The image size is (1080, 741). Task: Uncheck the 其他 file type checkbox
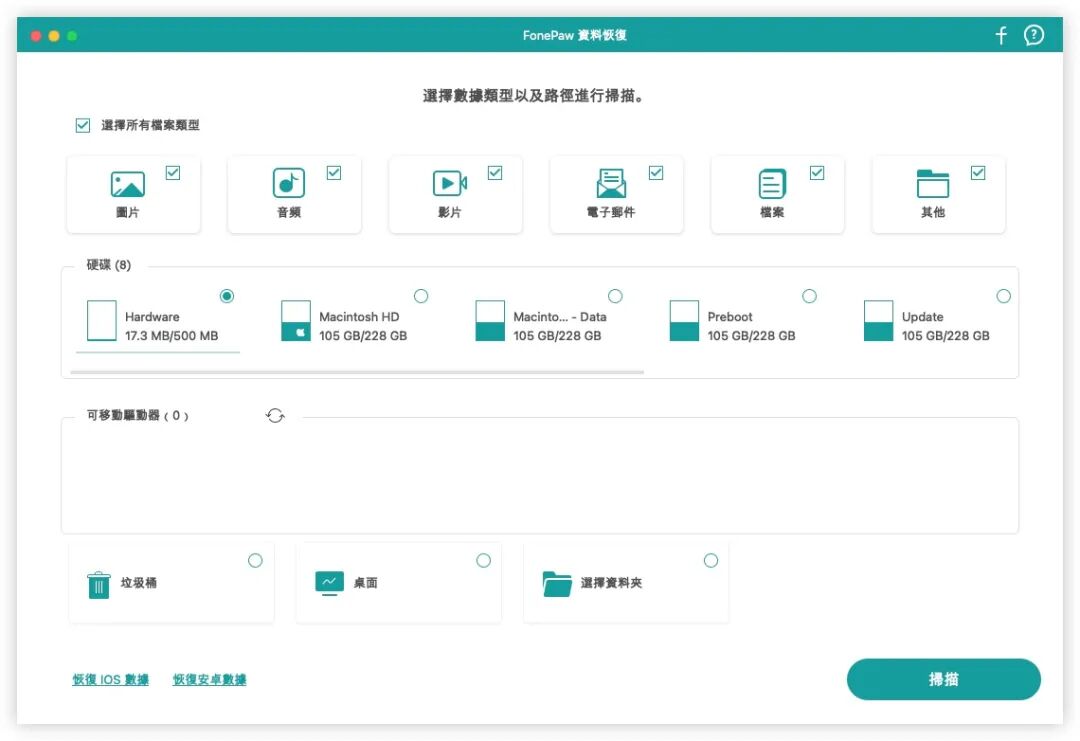[x=977, y=172]
